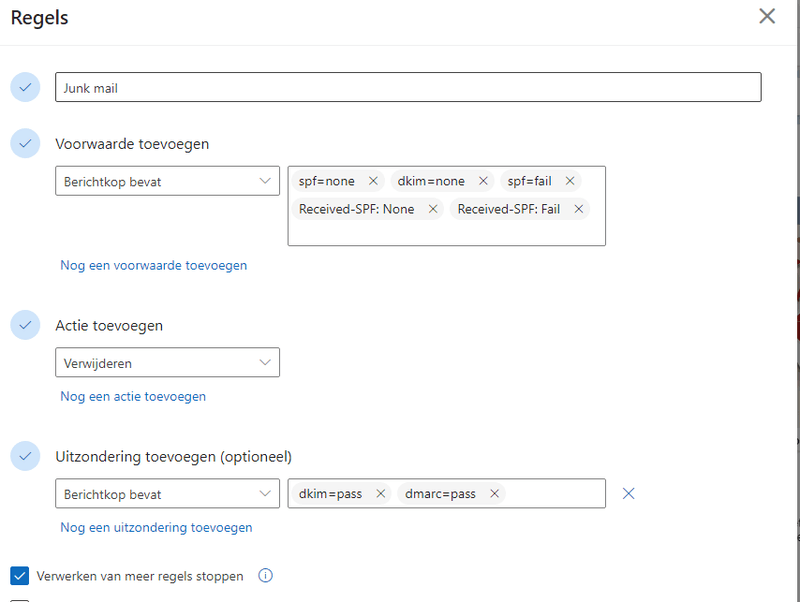Click Nog een uitzondering toevoegen
This screenshot has height=602, width=800.
click(x=156, y=527)
